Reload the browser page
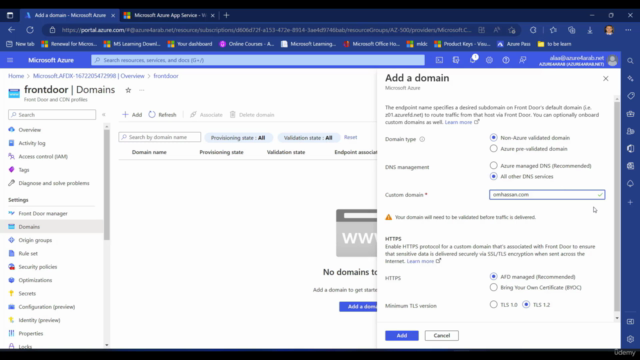This screenshot has width=640, height=360. coord(30,30)
